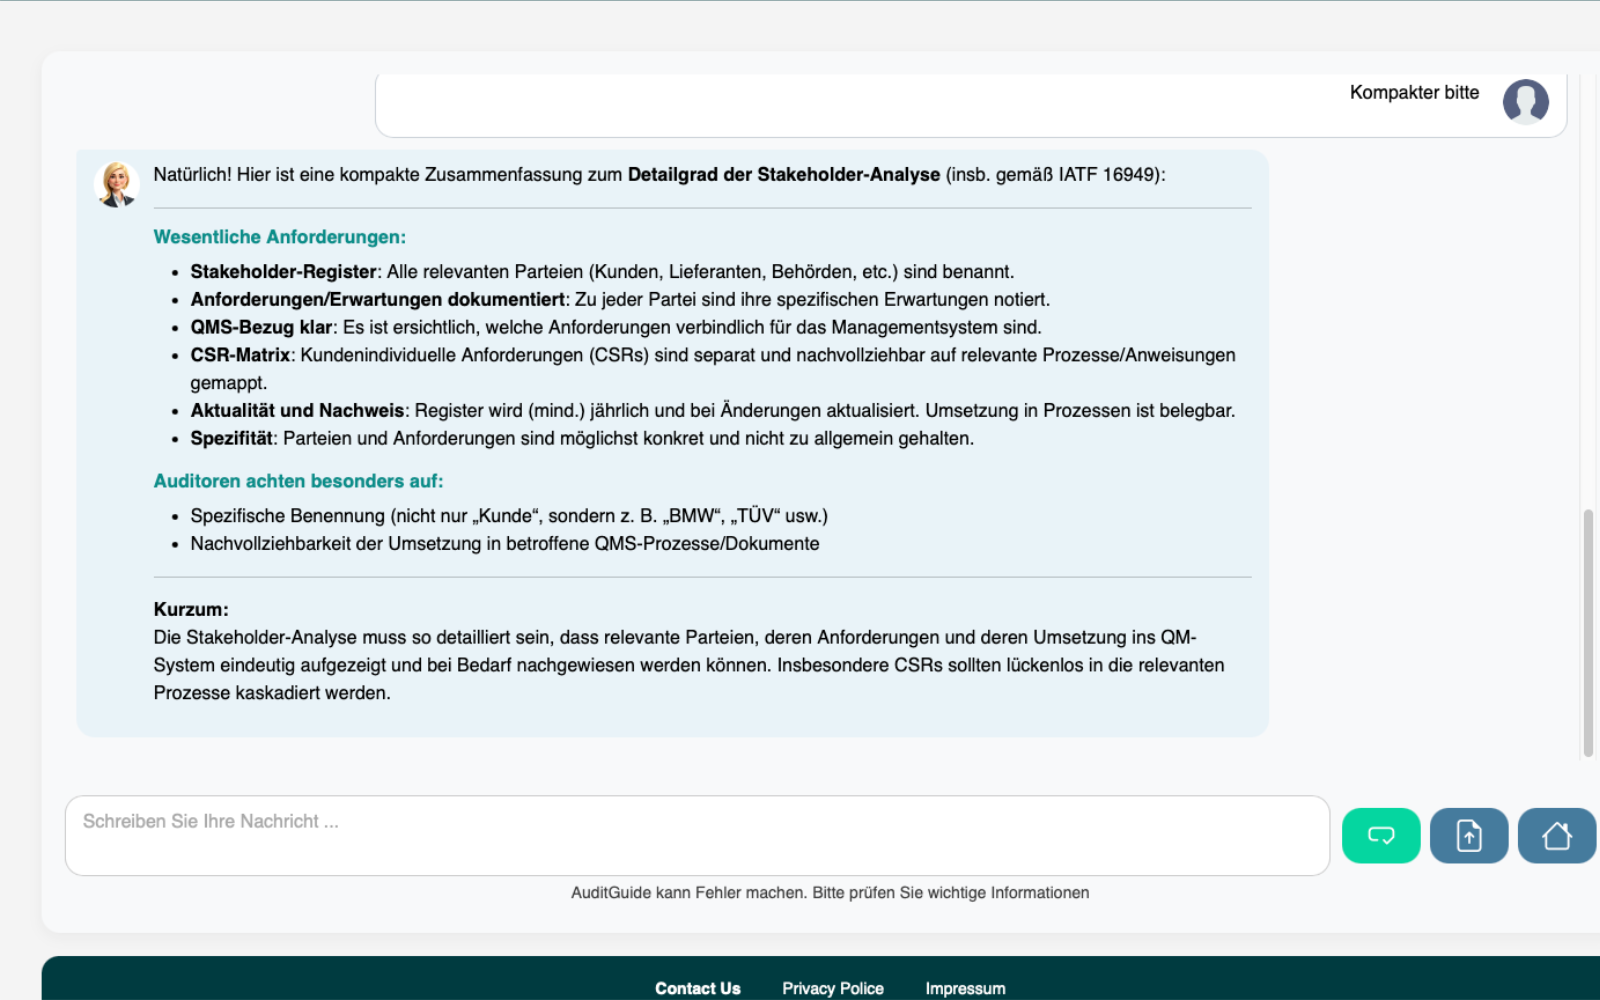The height and width of the screenshot is (1000, 1600).
Task: Click the AuditGuide disclaimer text
Action: coord(829,893)
